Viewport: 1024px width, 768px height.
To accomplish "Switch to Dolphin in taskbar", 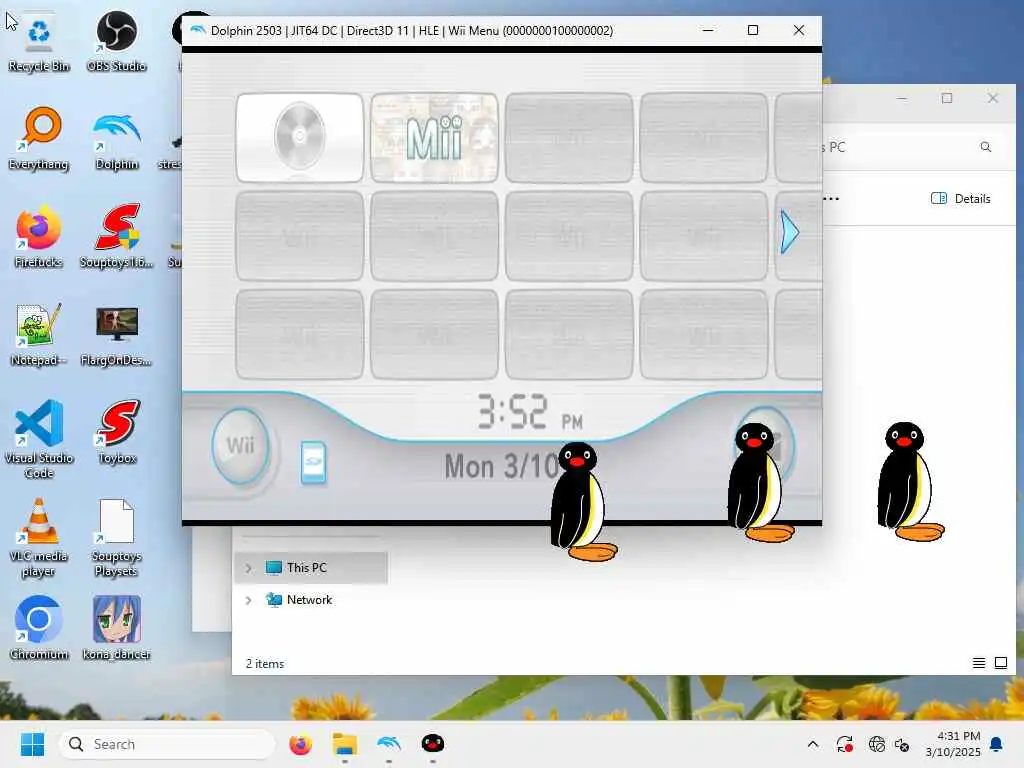I will [x=389, y=744].
